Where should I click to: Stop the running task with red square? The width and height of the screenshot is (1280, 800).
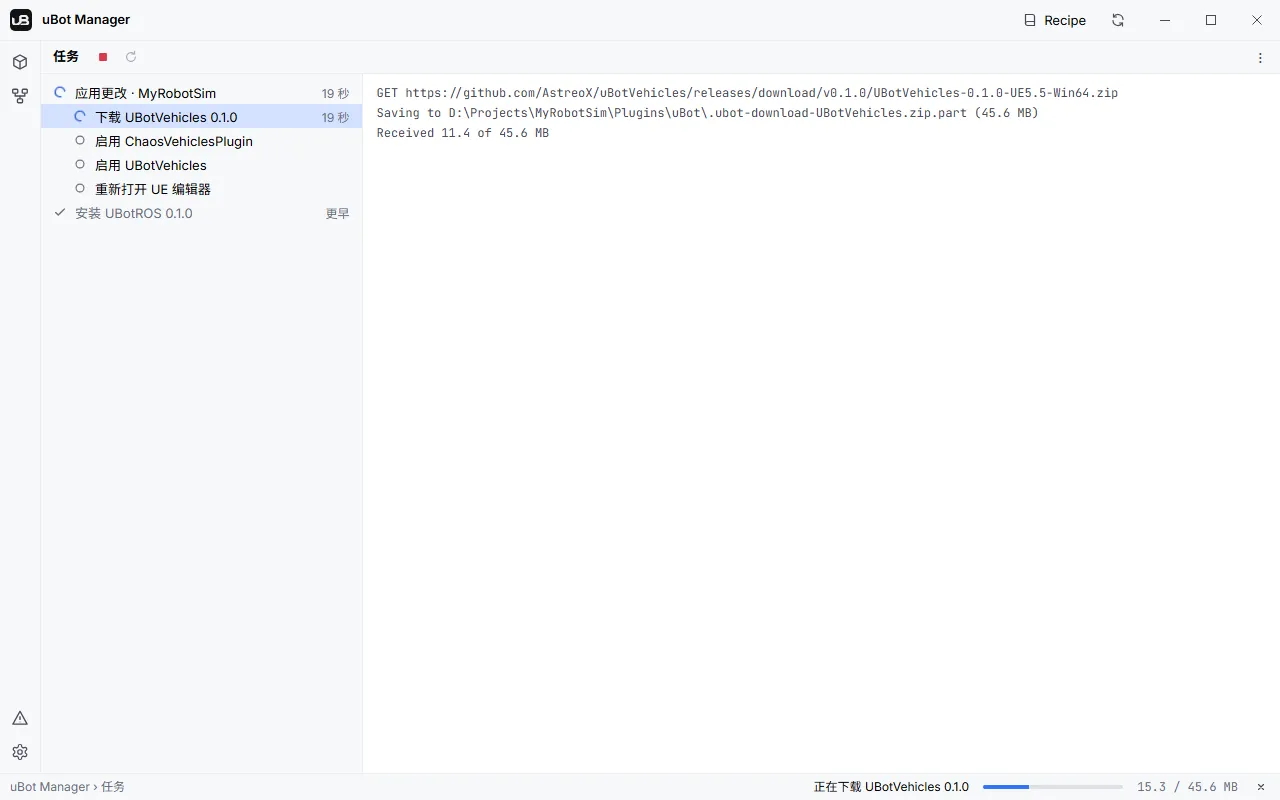pos(103,57)
